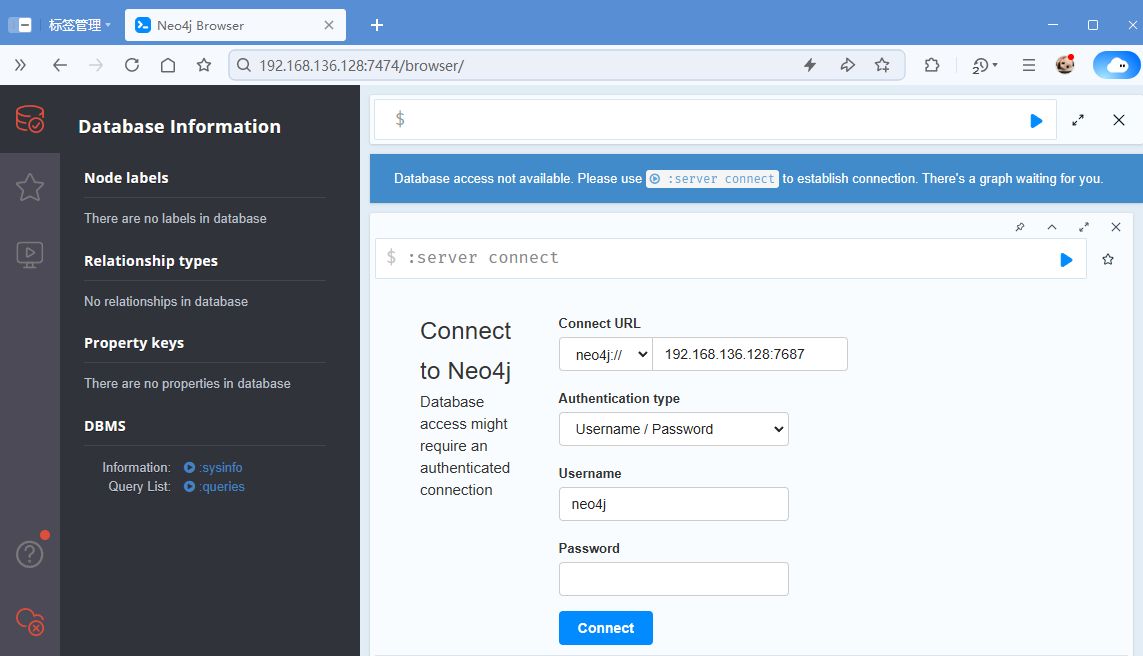This screenshot has width=1143, height=656.
Task: Go forward in browser history
Action: click(x=95, y=66)
